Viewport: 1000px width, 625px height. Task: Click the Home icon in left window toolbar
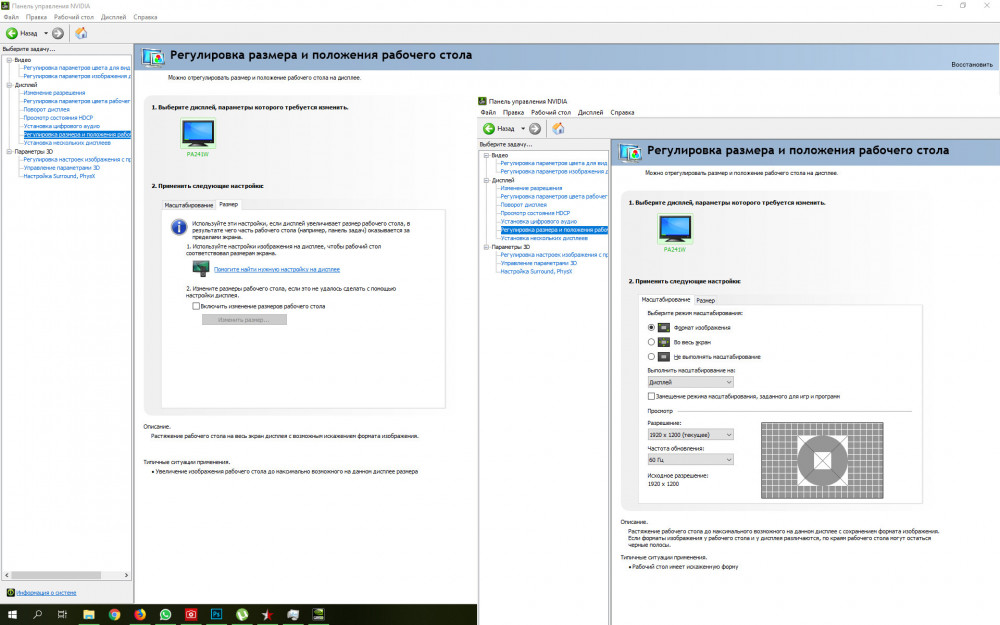coord(81,33)
